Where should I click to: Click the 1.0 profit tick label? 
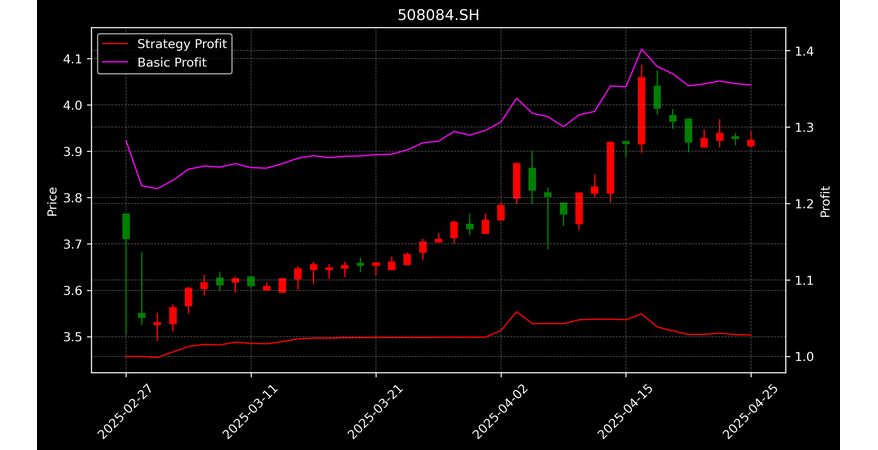[x=804, y=357]
